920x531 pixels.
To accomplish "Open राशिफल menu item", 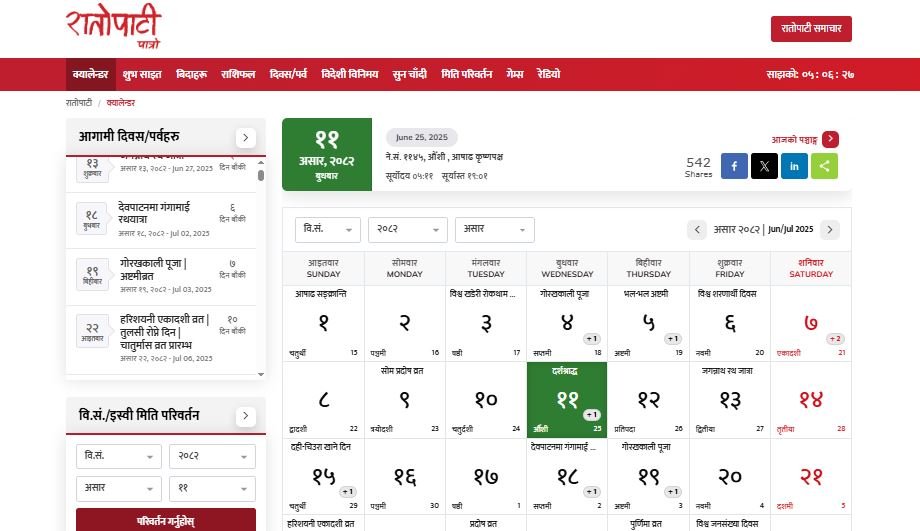I will (x=238, y=75).
